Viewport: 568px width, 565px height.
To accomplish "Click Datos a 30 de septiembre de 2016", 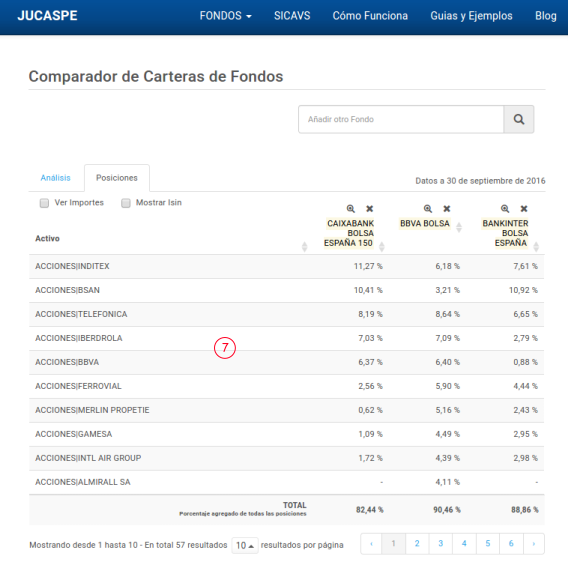I will pyautogui.click(x=480, y=181).
